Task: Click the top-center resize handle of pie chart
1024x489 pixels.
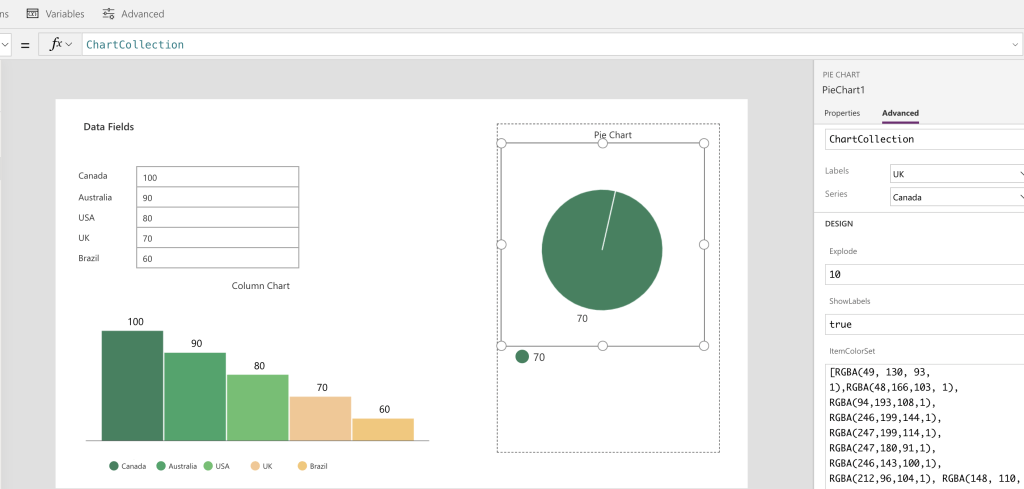Action: [x=603, y=144]
